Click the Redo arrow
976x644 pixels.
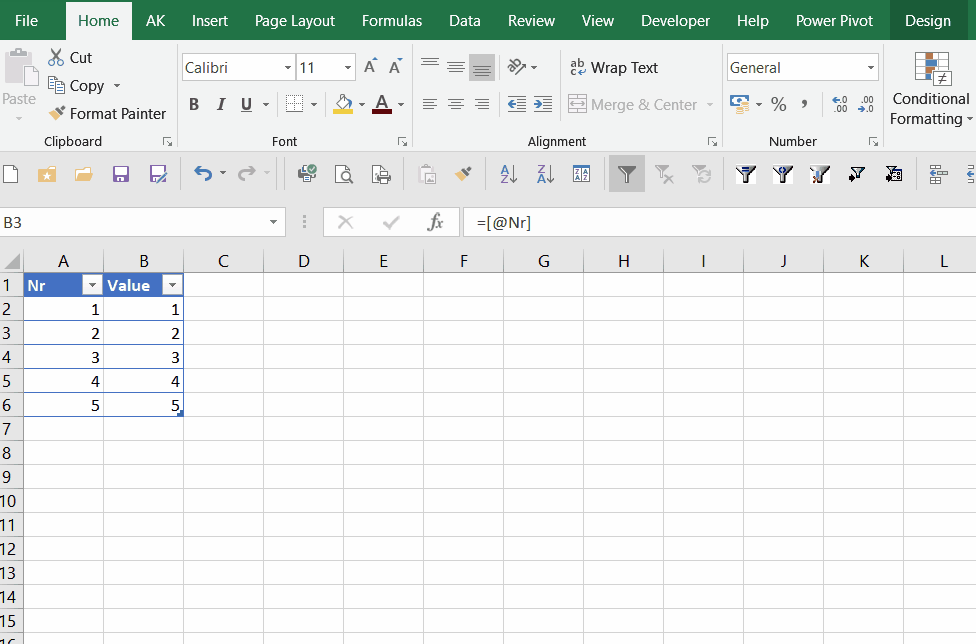pyautogui.click(x=247, y=173)
